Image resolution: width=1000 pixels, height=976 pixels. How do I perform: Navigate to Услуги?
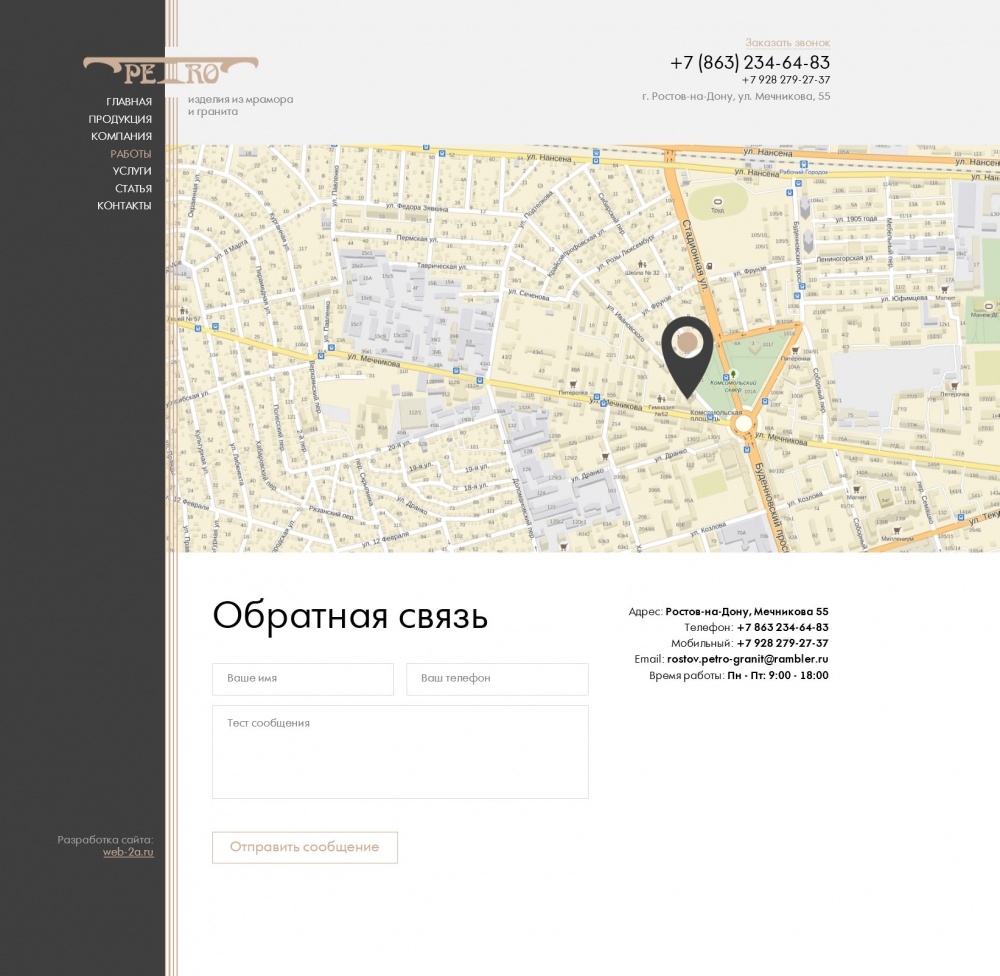tap(132, 171)
